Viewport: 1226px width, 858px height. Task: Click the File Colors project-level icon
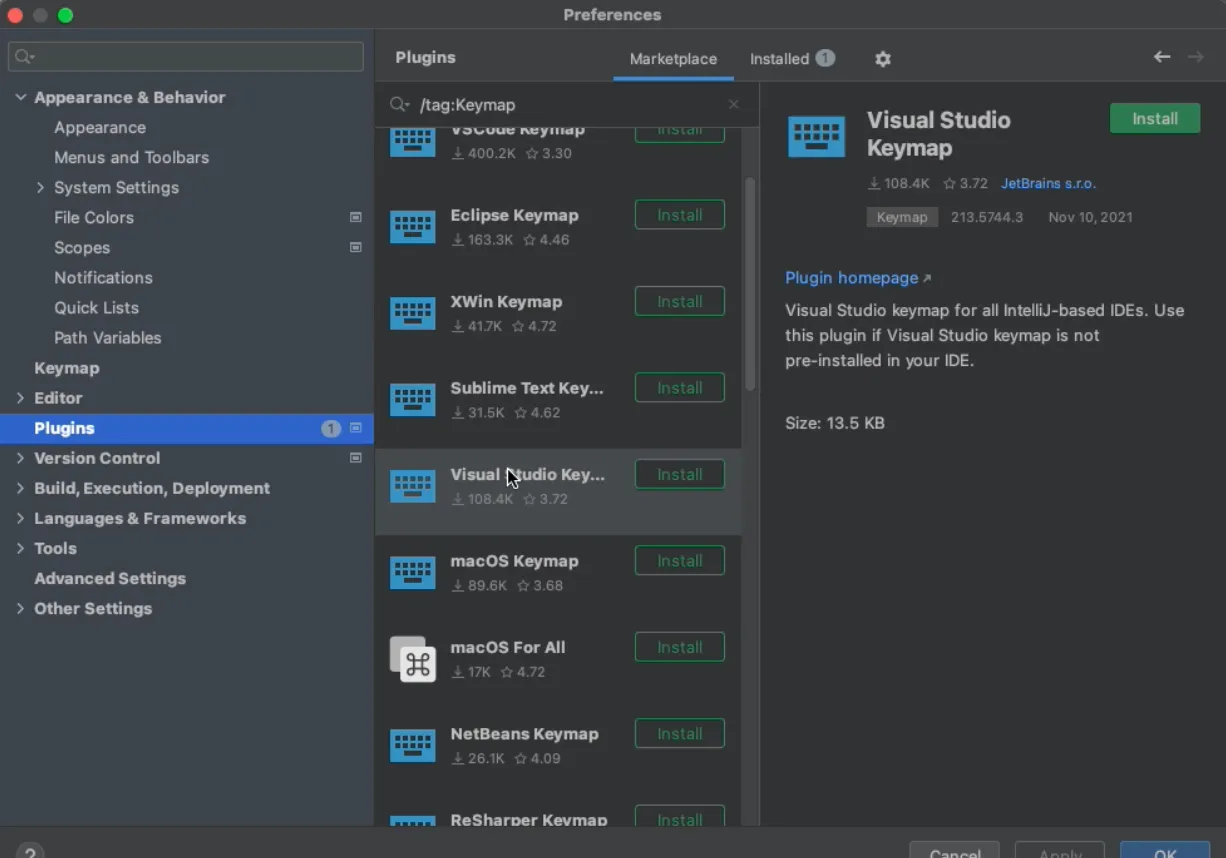[x=355, y=217]
